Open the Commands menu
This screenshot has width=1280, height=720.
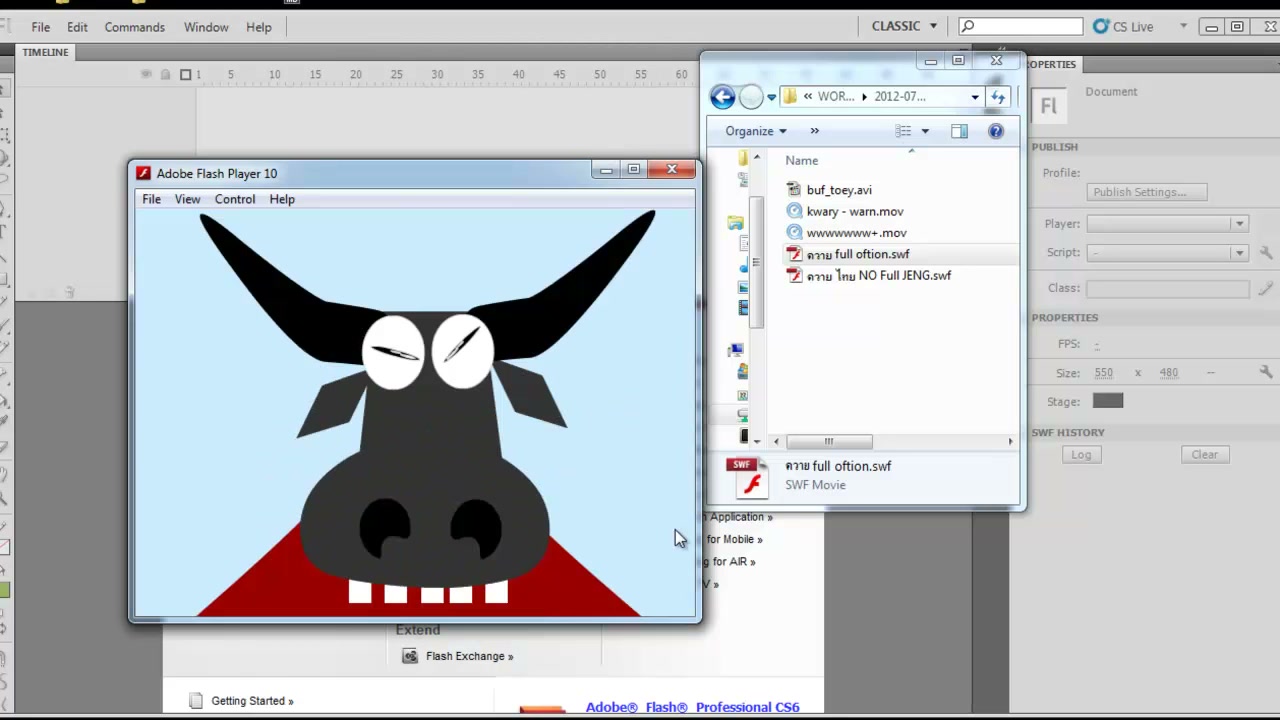(134, 27)
